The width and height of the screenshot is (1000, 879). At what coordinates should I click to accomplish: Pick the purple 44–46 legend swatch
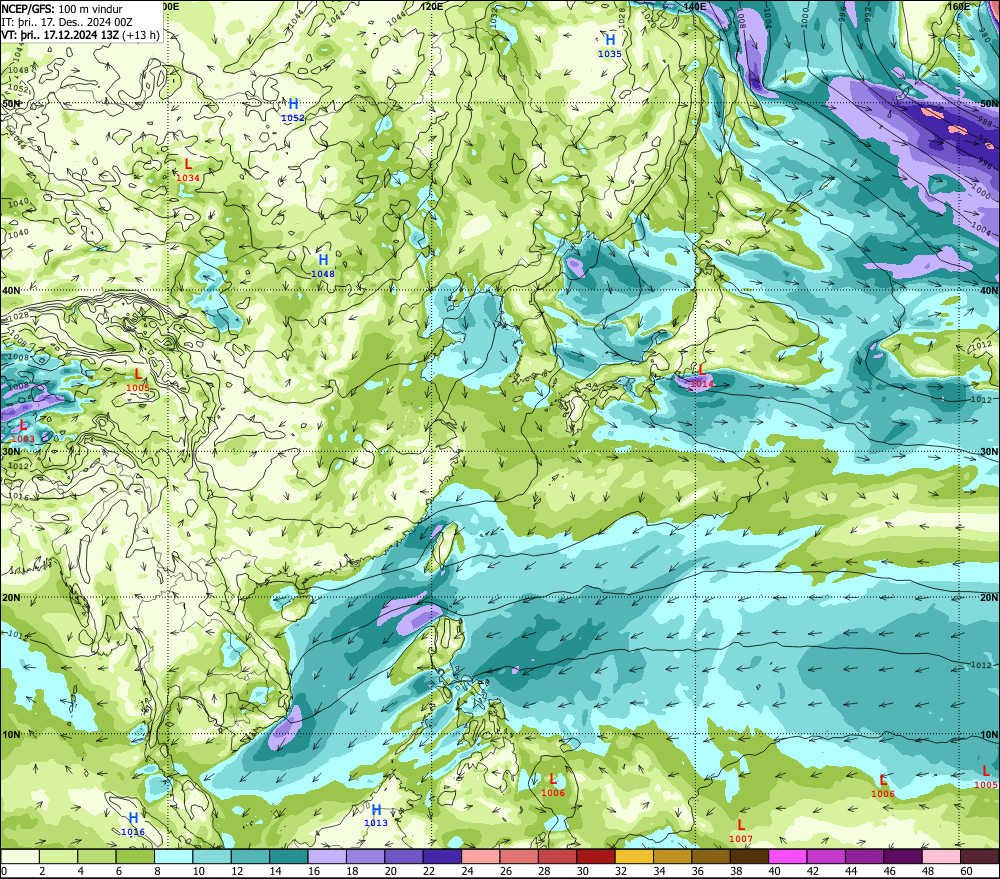pos(864,856)
